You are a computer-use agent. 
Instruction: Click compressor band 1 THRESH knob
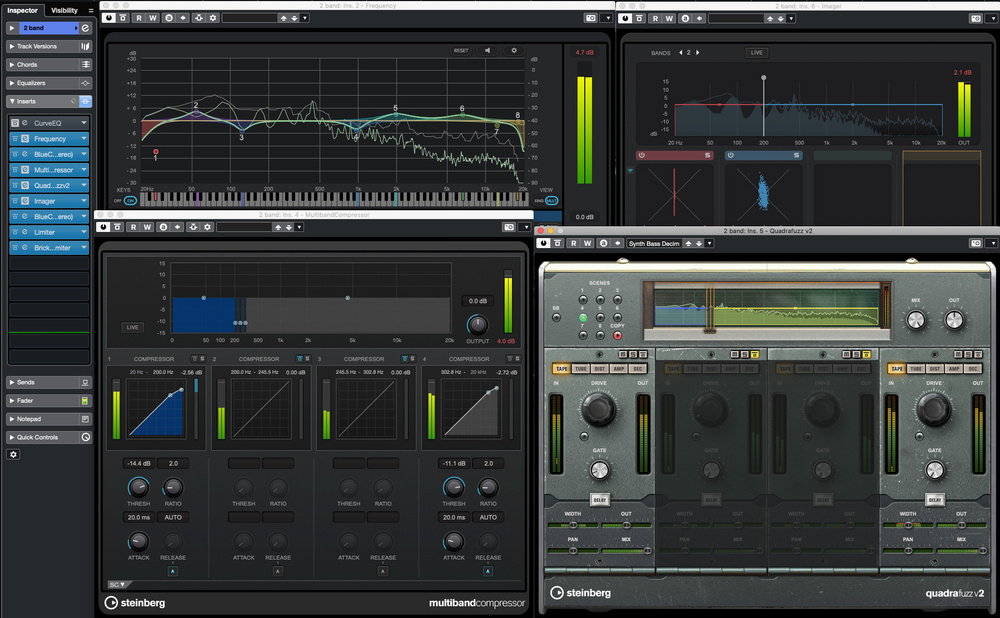click(x=138, y=488)
